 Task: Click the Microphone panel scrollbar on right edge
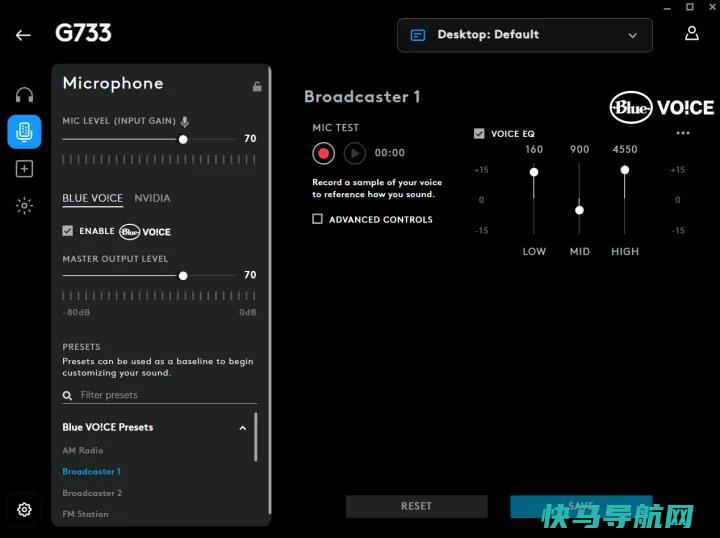(x=270, y=291)
